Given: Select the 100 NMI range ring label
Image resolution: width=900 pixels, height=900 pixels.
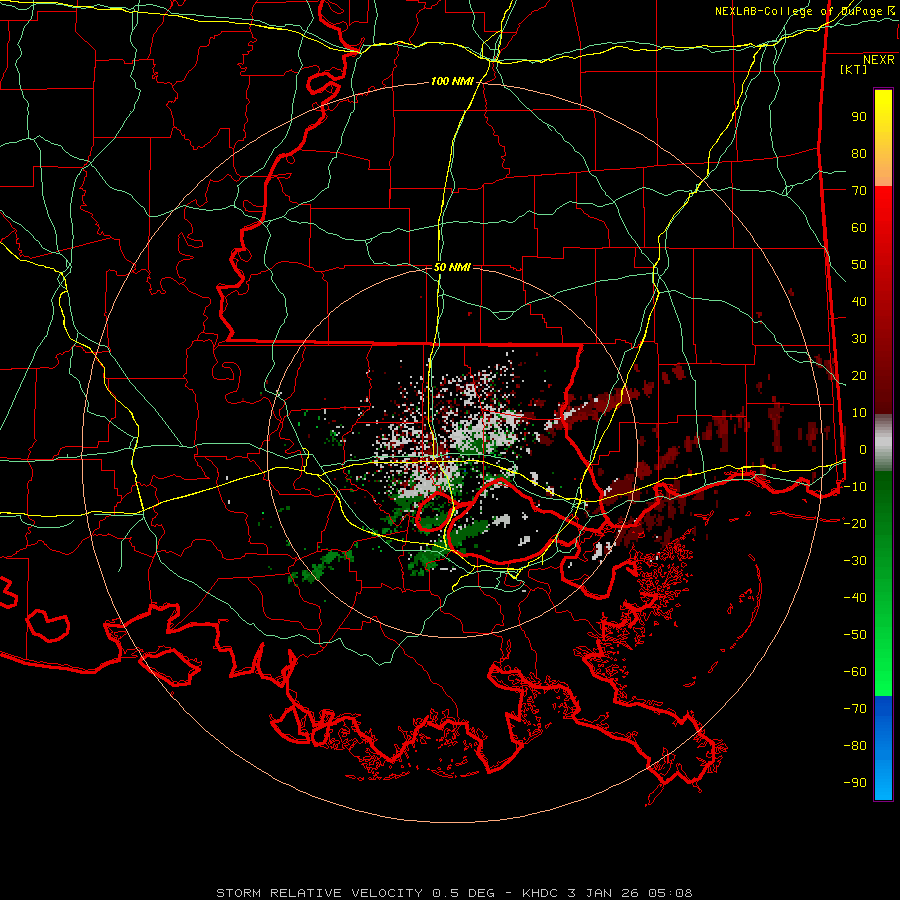Looking at the screenshot, I should (x=452, y=82).
